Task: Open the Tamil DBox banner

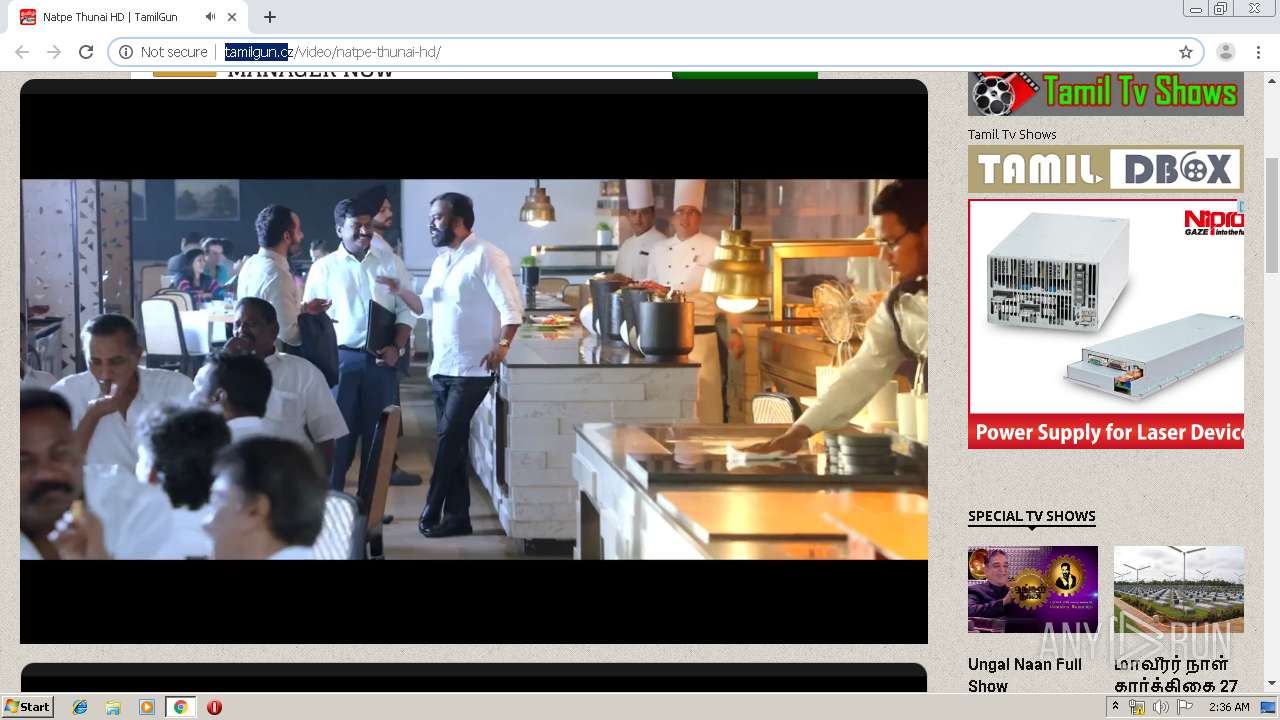Action: point(1106,169)
